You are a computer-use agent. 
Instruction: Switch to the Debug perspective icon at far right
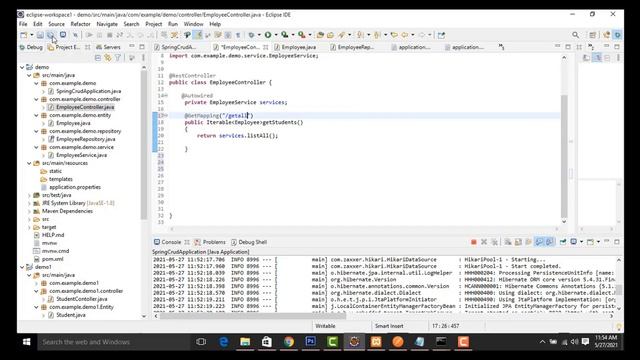[x=618, y=35]
